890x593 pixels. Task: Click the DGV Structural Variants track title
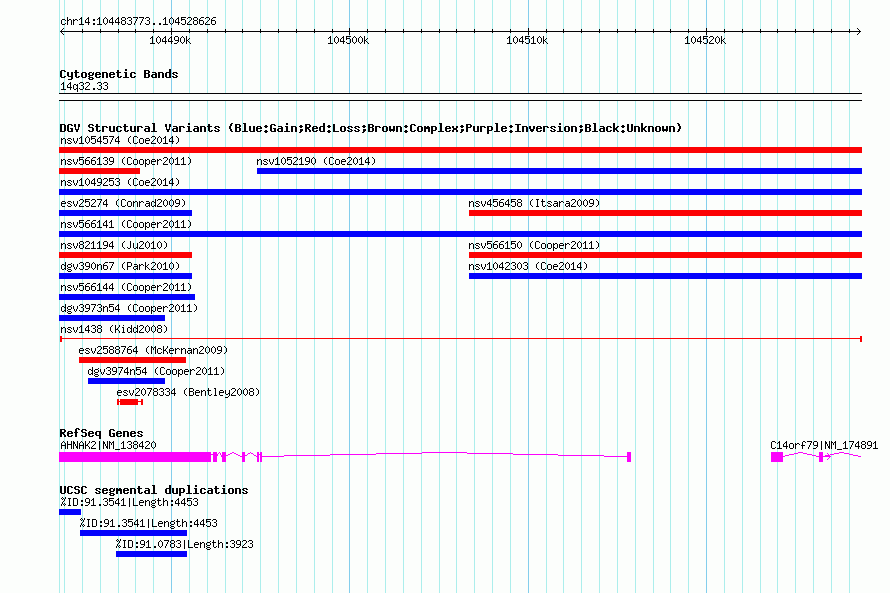(371, 128)
